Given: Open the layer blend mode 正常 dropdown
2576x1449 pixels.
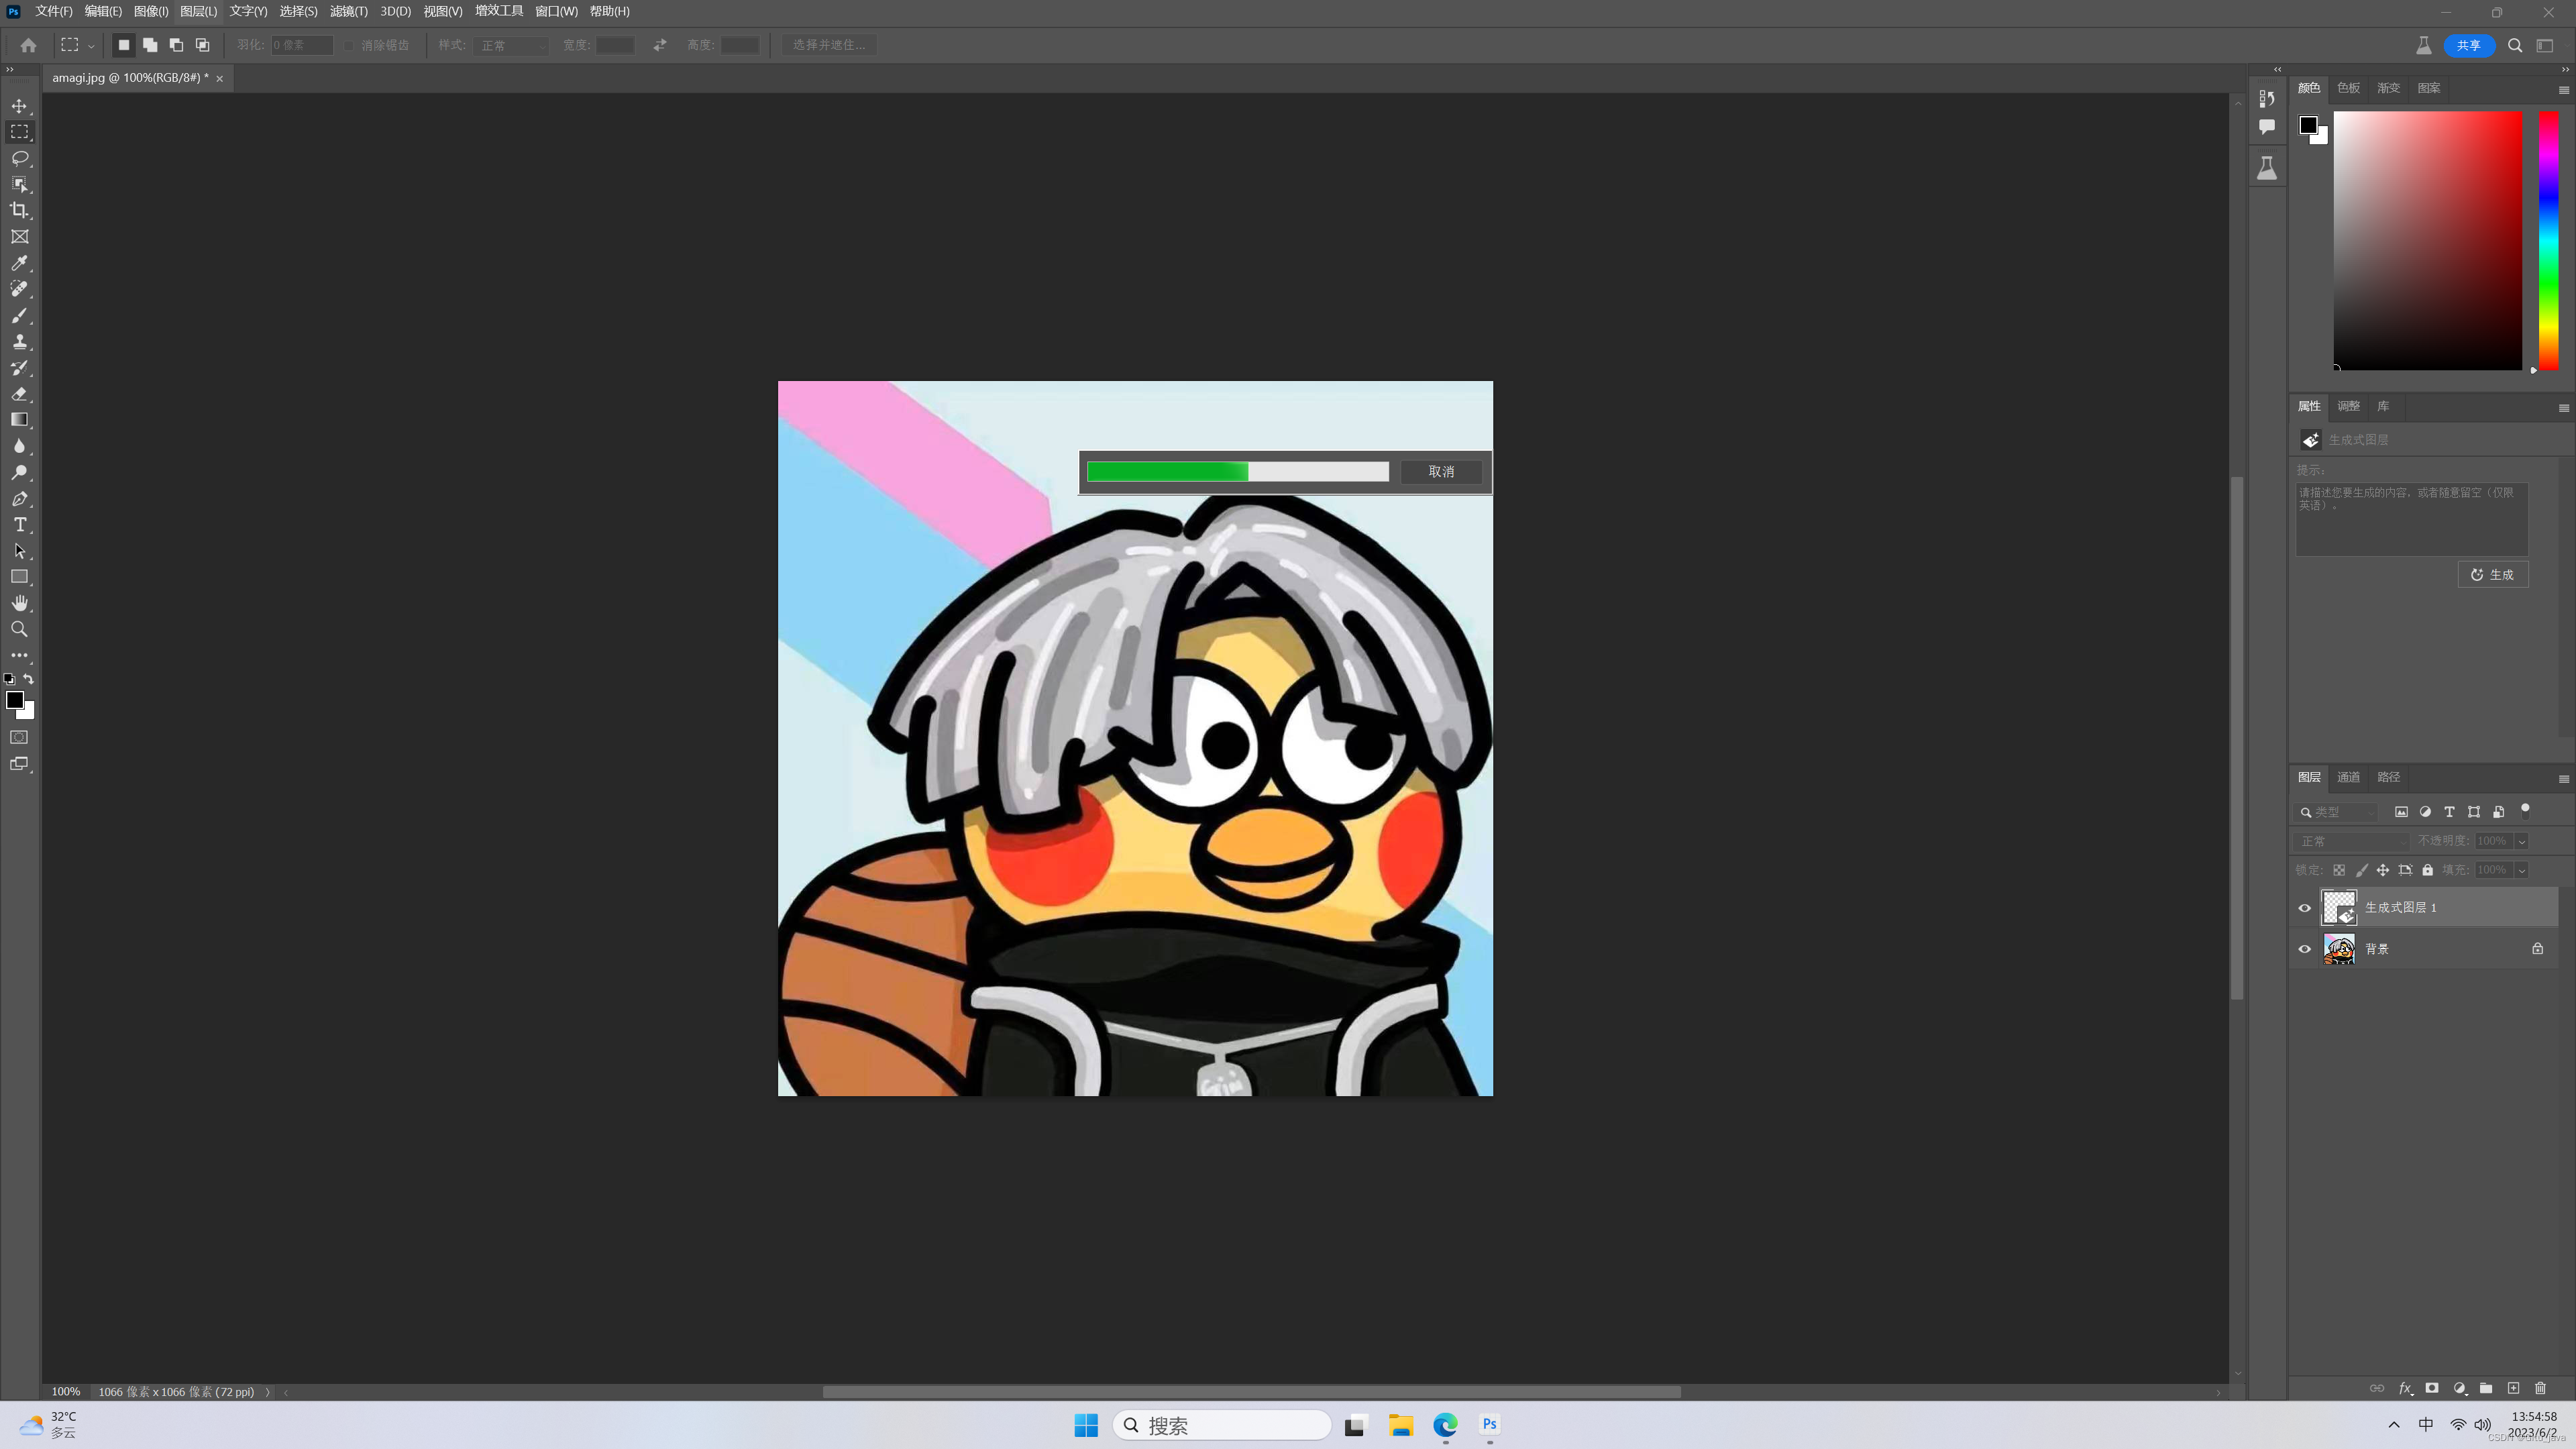Looking at the screenshot, I should point(2350,841).
